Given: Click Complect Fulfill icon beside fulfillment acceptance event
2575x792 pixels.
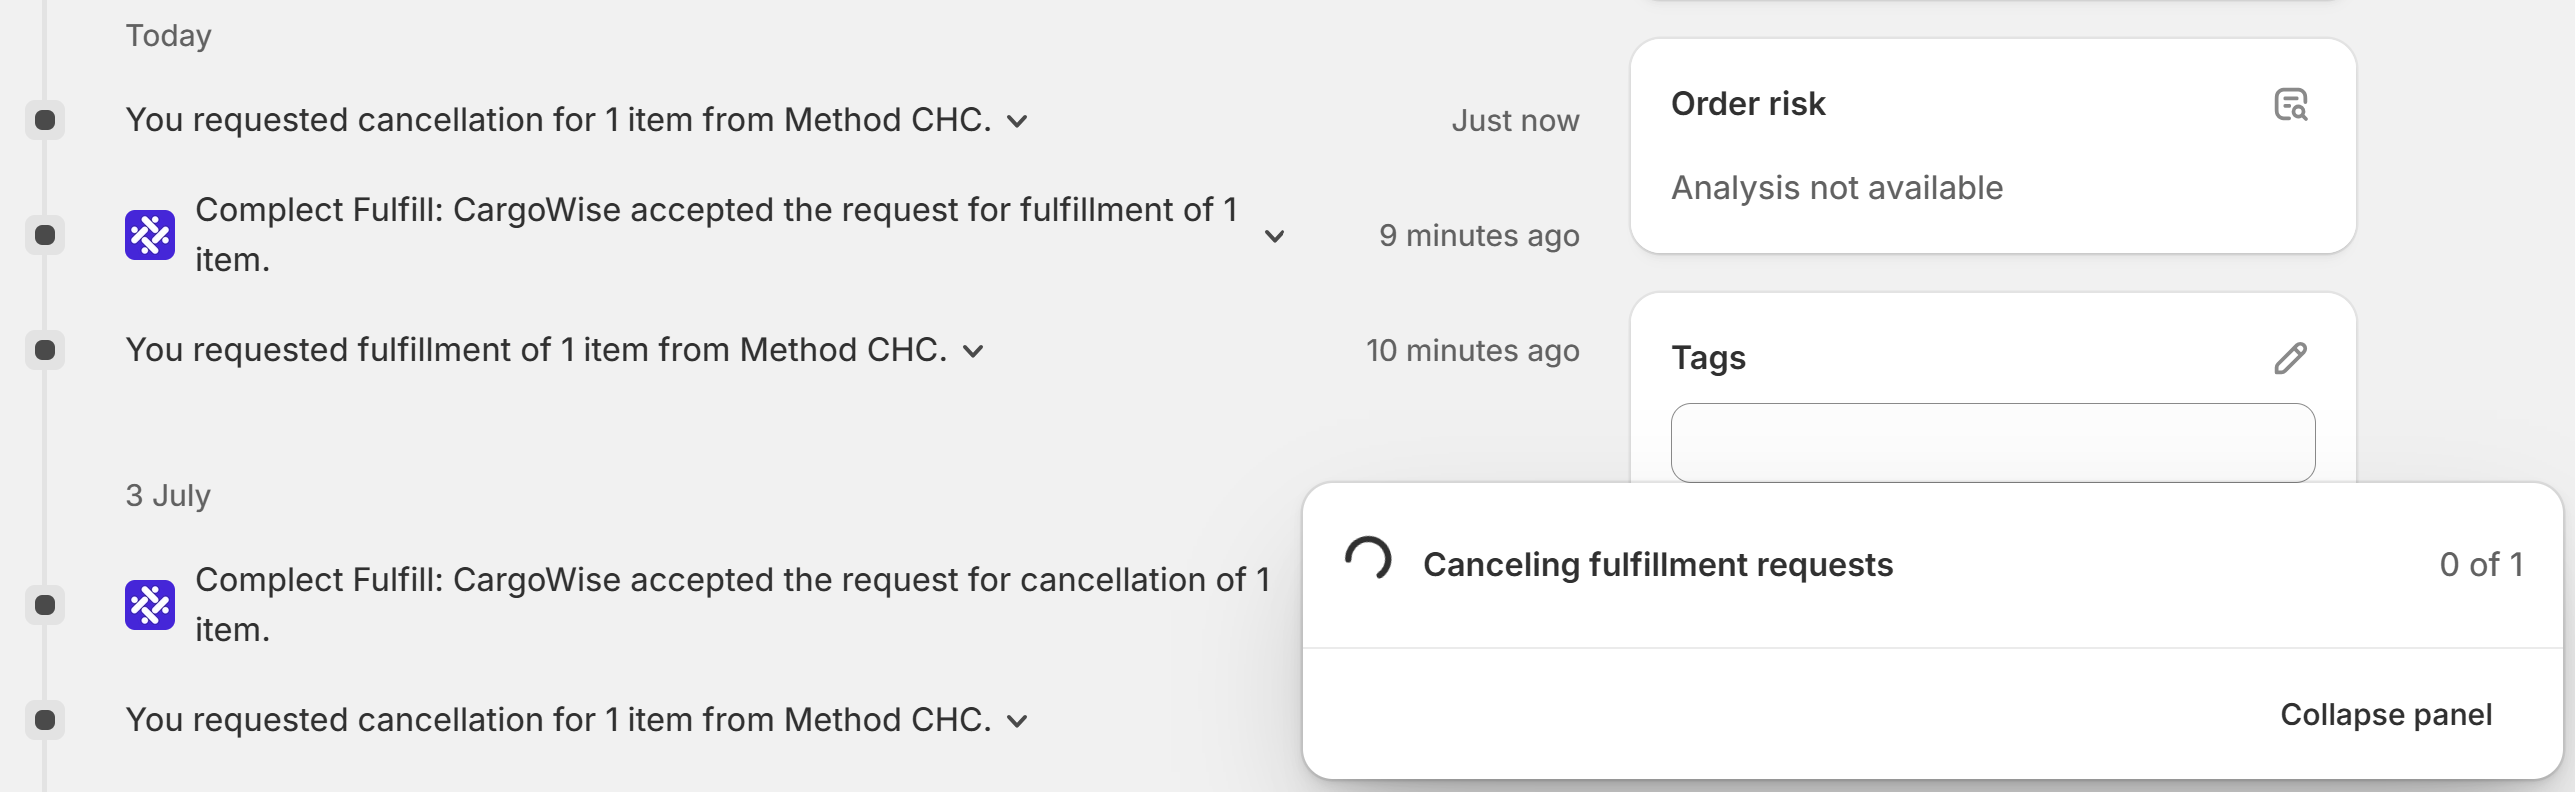Looking at the screenshot, I should [x=150, y=235].
